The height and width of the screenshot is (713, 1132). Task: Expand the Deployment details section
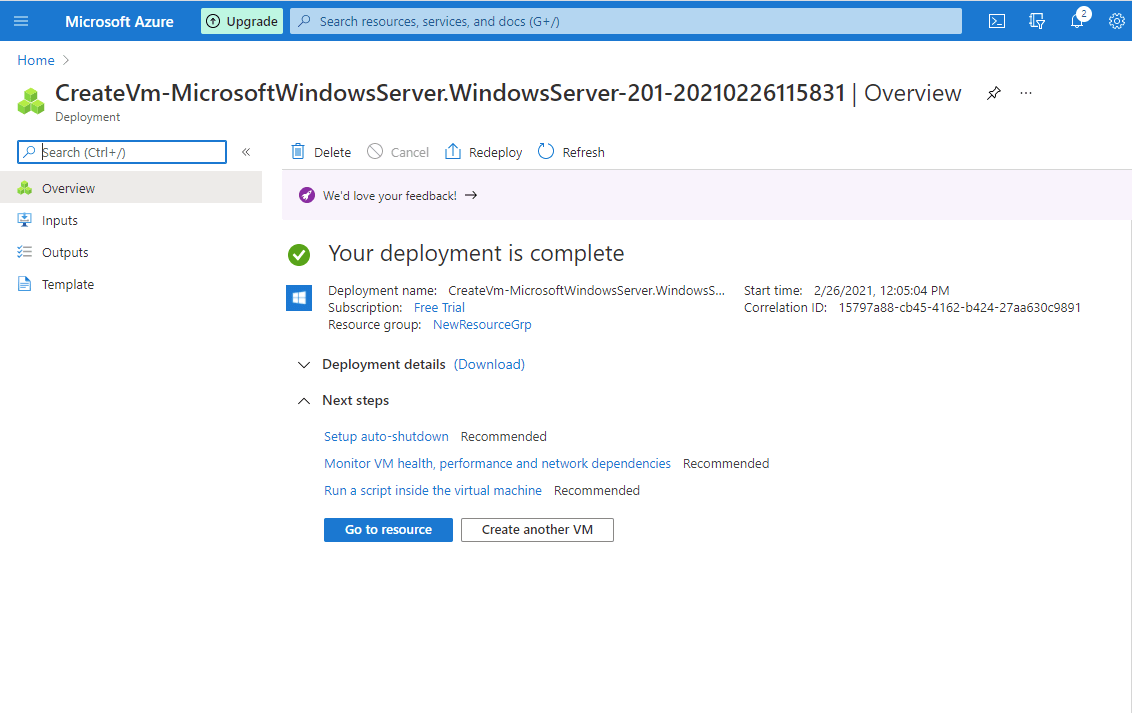point(304,365)
